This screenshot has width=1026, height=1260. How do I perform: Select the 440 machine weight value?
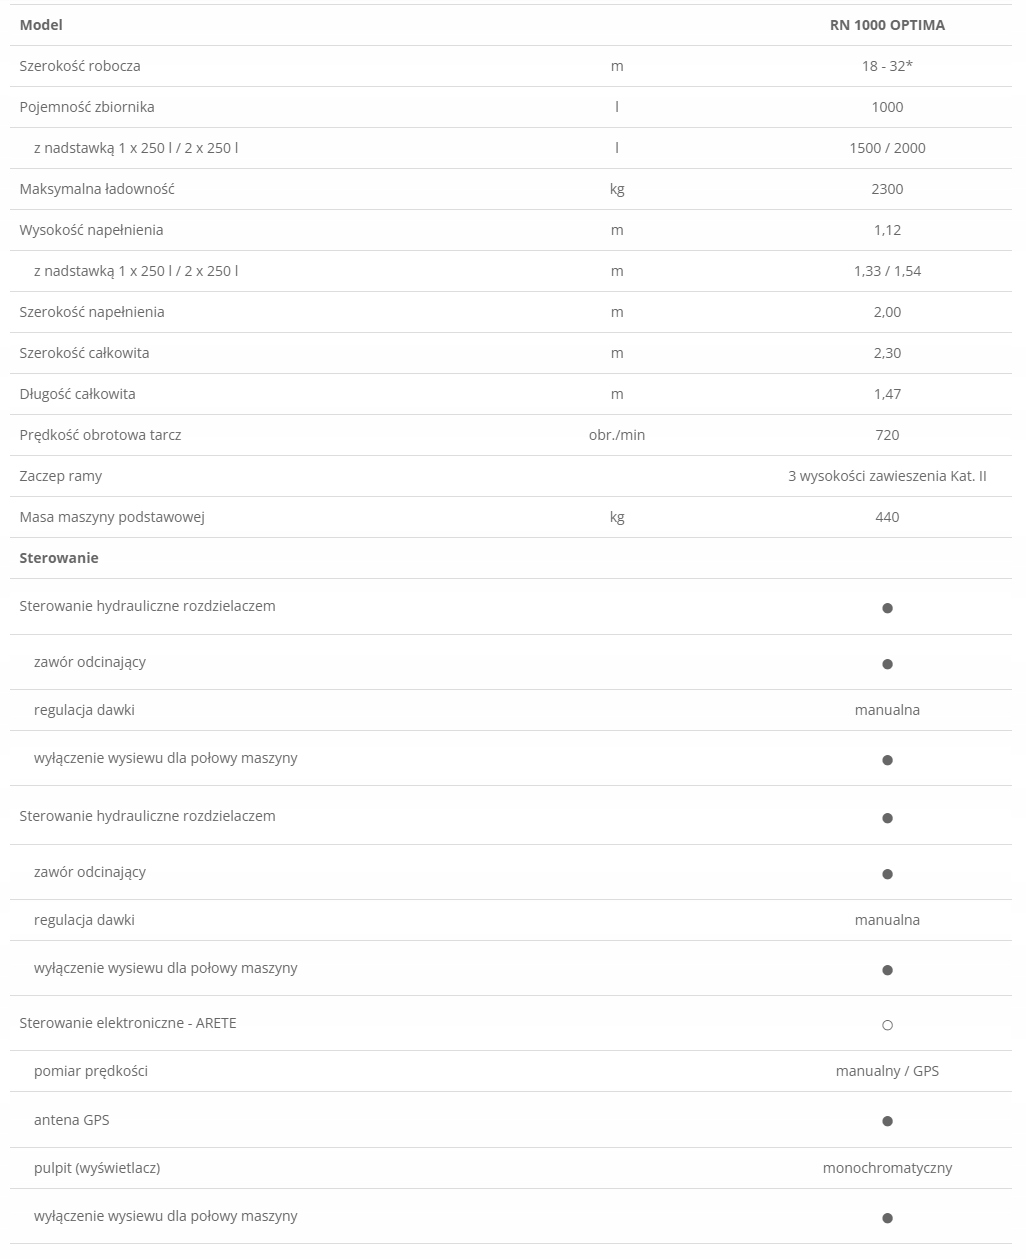(x=887, y=517)
